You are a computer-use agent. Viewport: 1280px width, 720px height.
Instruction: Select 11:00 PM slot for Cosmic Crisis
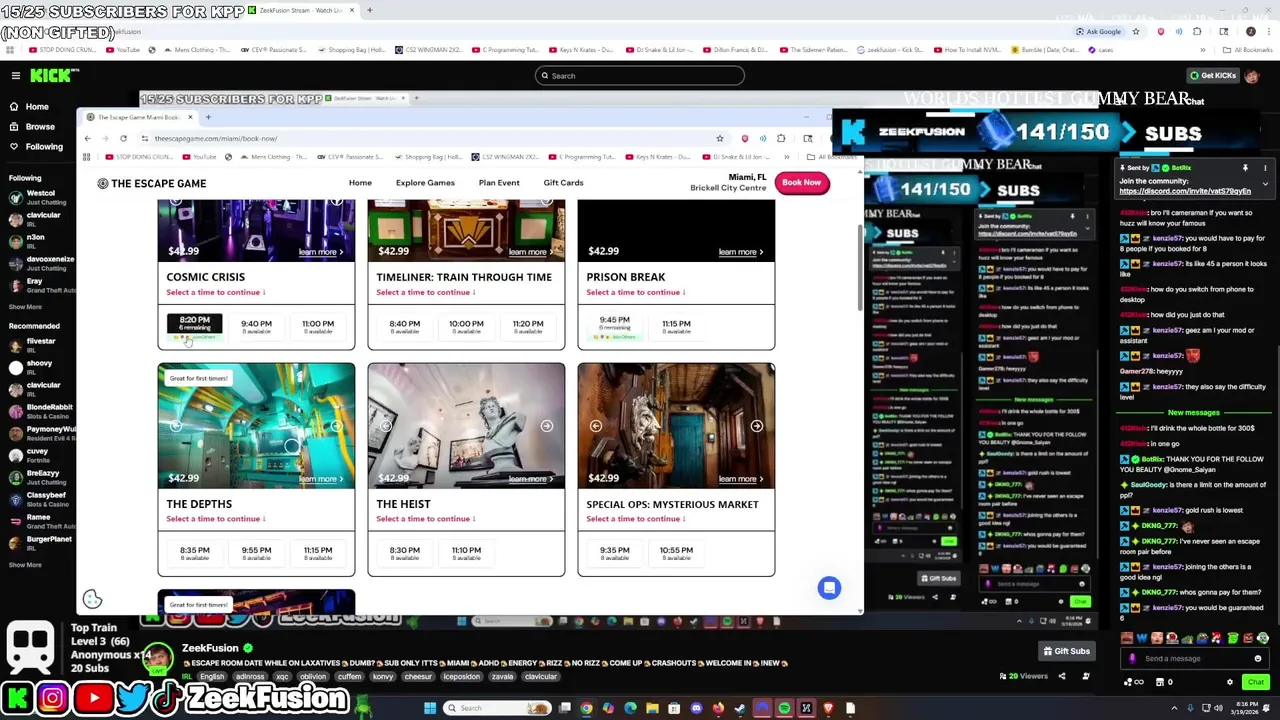318,327
